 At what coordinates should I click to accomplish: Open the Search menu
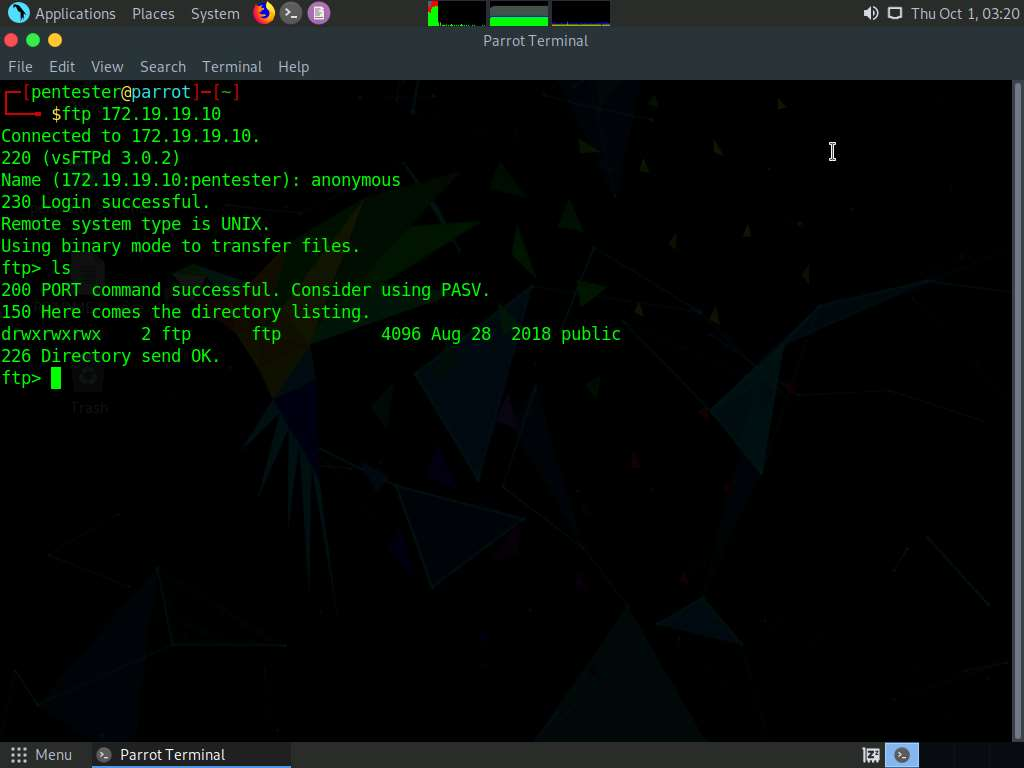163,67
